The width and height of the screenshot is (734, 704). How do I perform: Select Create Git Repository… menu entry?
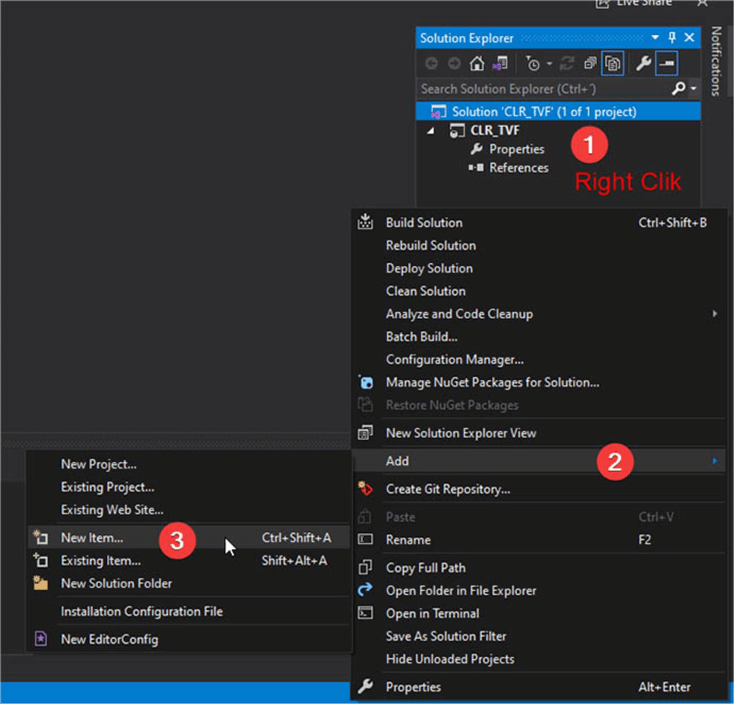pos(448,489)
